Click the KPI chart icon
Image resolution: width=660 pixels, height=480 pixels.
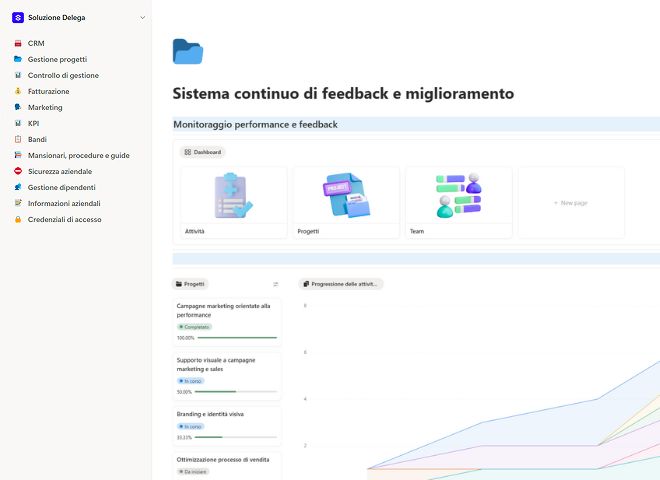(18, 123)
